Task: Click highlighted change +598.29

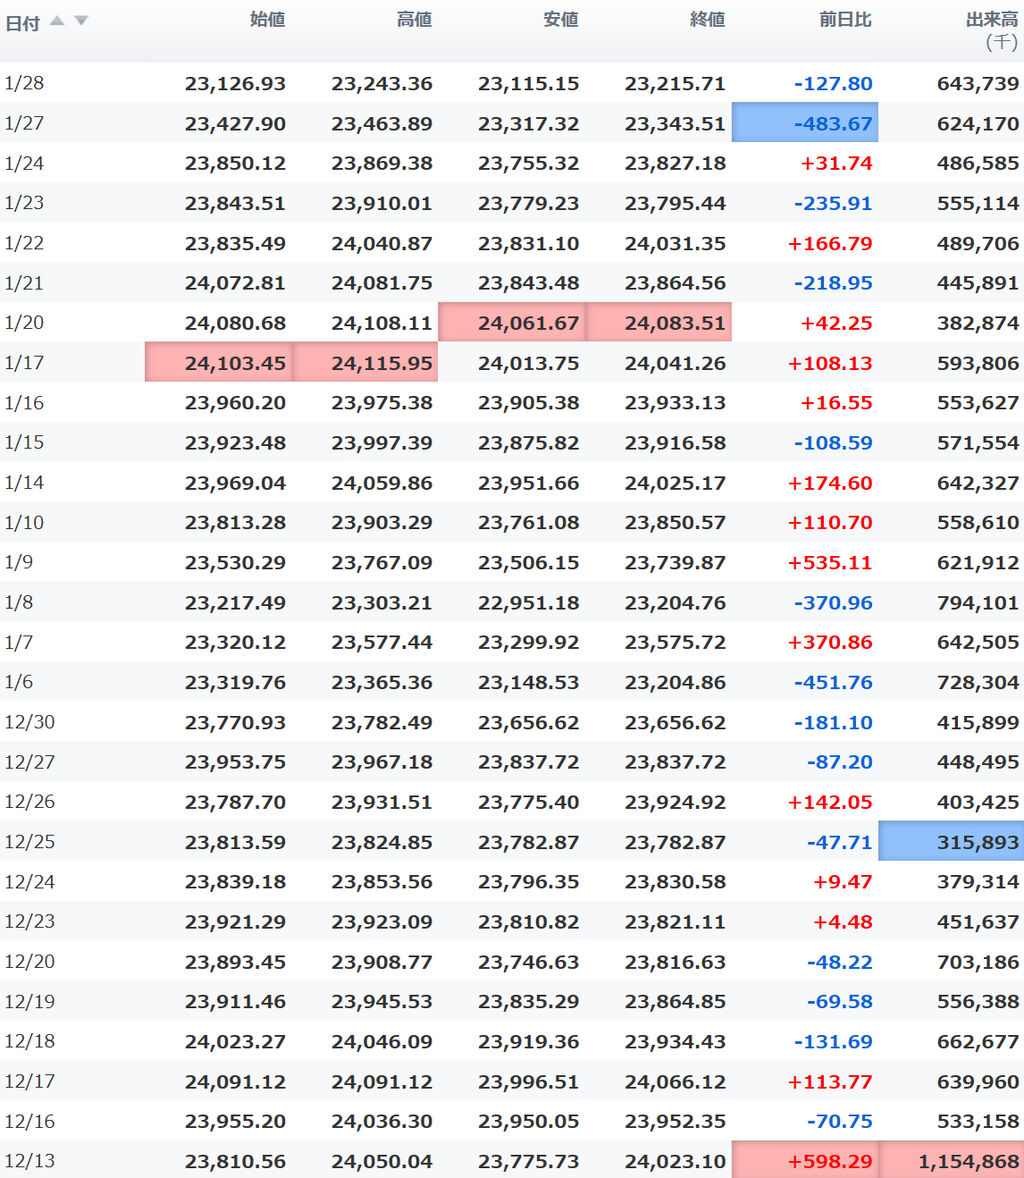Action: coord(805,1160)
